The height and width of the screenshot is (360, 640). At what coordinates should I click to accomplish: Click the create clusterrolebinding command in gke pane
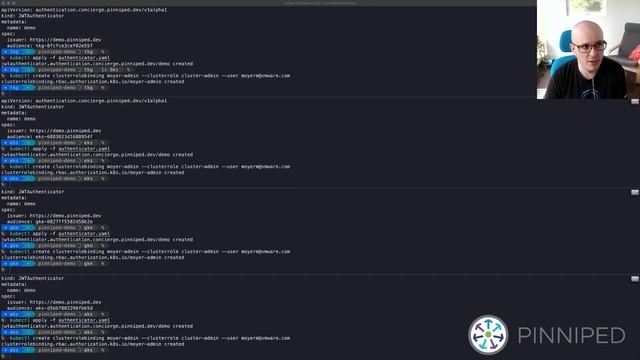point(150,252)
